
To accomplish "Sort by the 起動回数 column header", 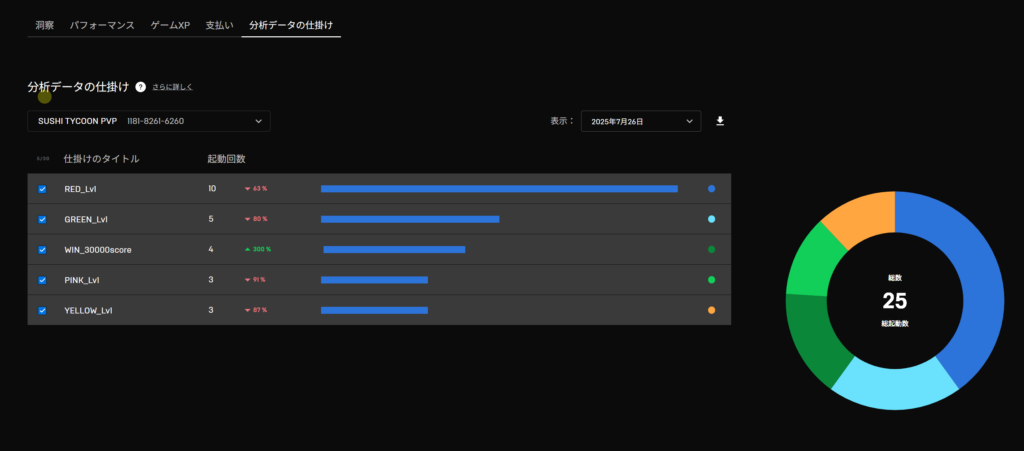I will [226, 158].
